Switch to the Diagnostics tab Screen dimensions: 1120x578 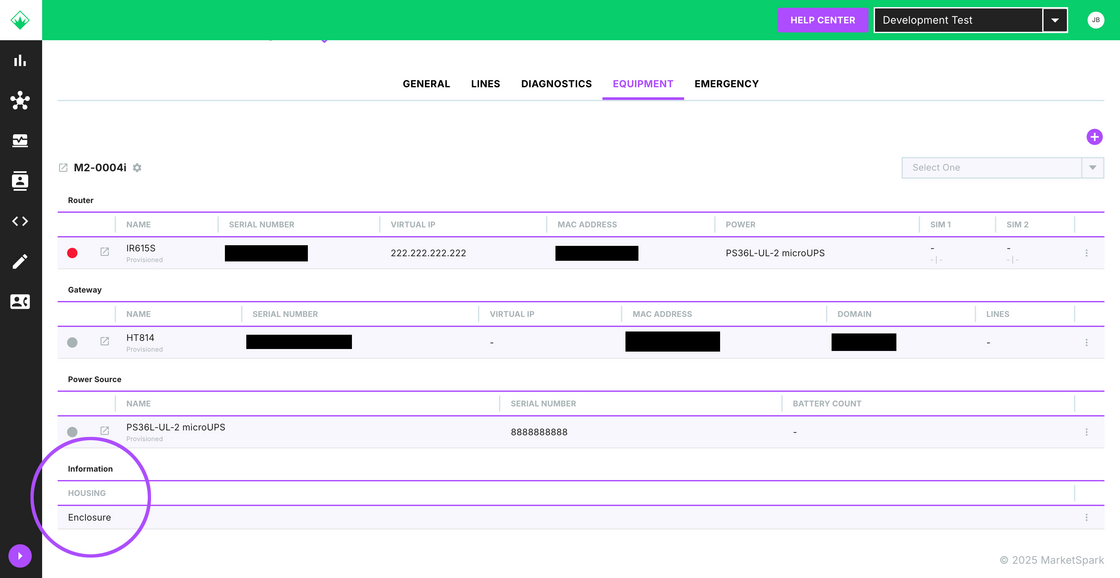click(556, 84)
